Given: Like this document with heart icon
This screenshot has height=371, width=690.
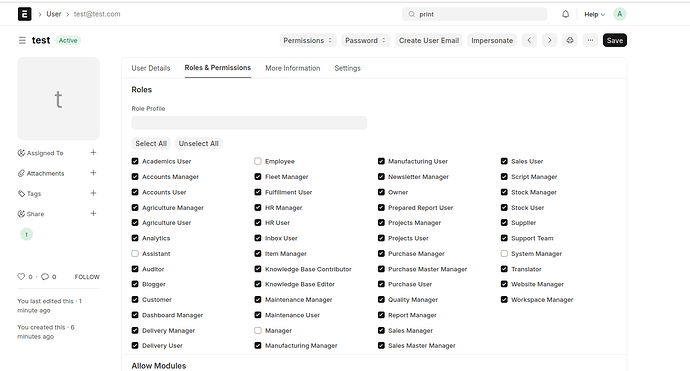Looking at the screenshot, I should pos(21,277).
